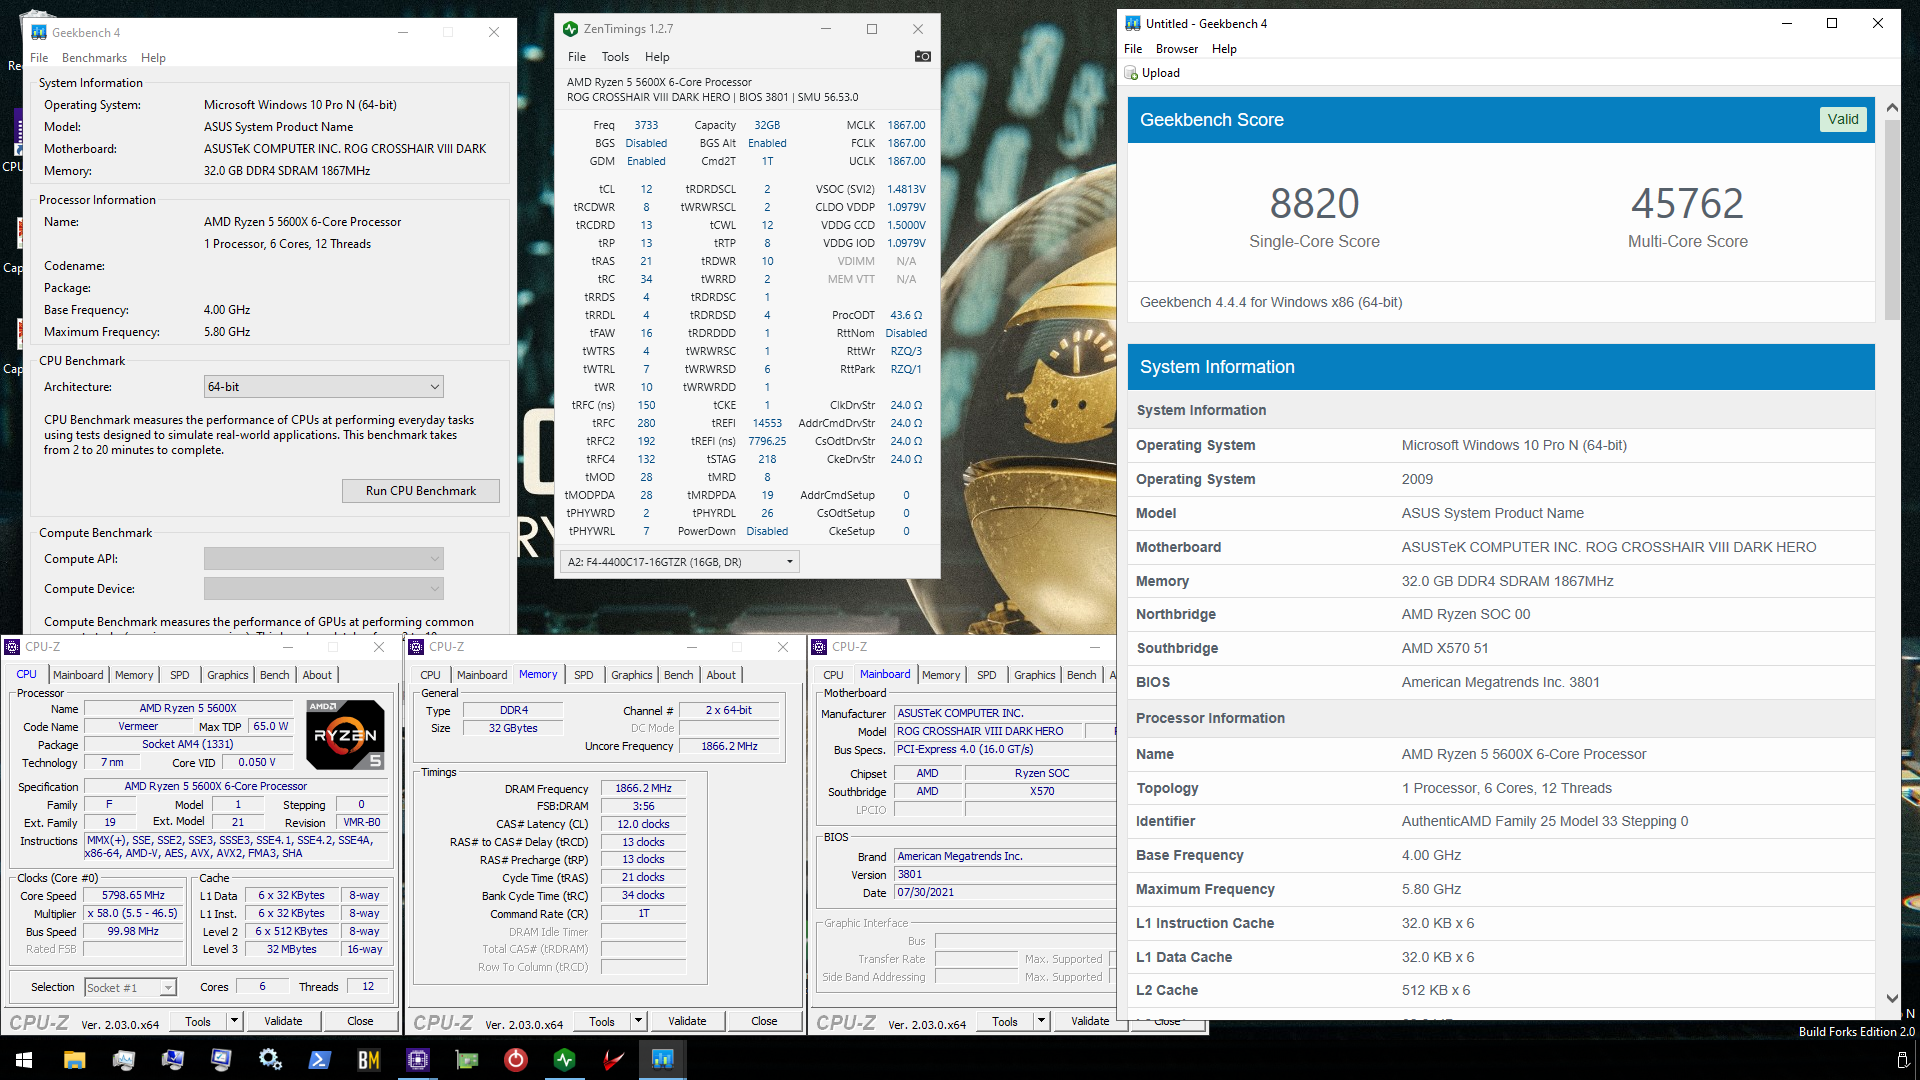Expand Tools arrow in CPU window of CPU-Z
The image size is (1920, 1080).
click(x=234, y=1021)
